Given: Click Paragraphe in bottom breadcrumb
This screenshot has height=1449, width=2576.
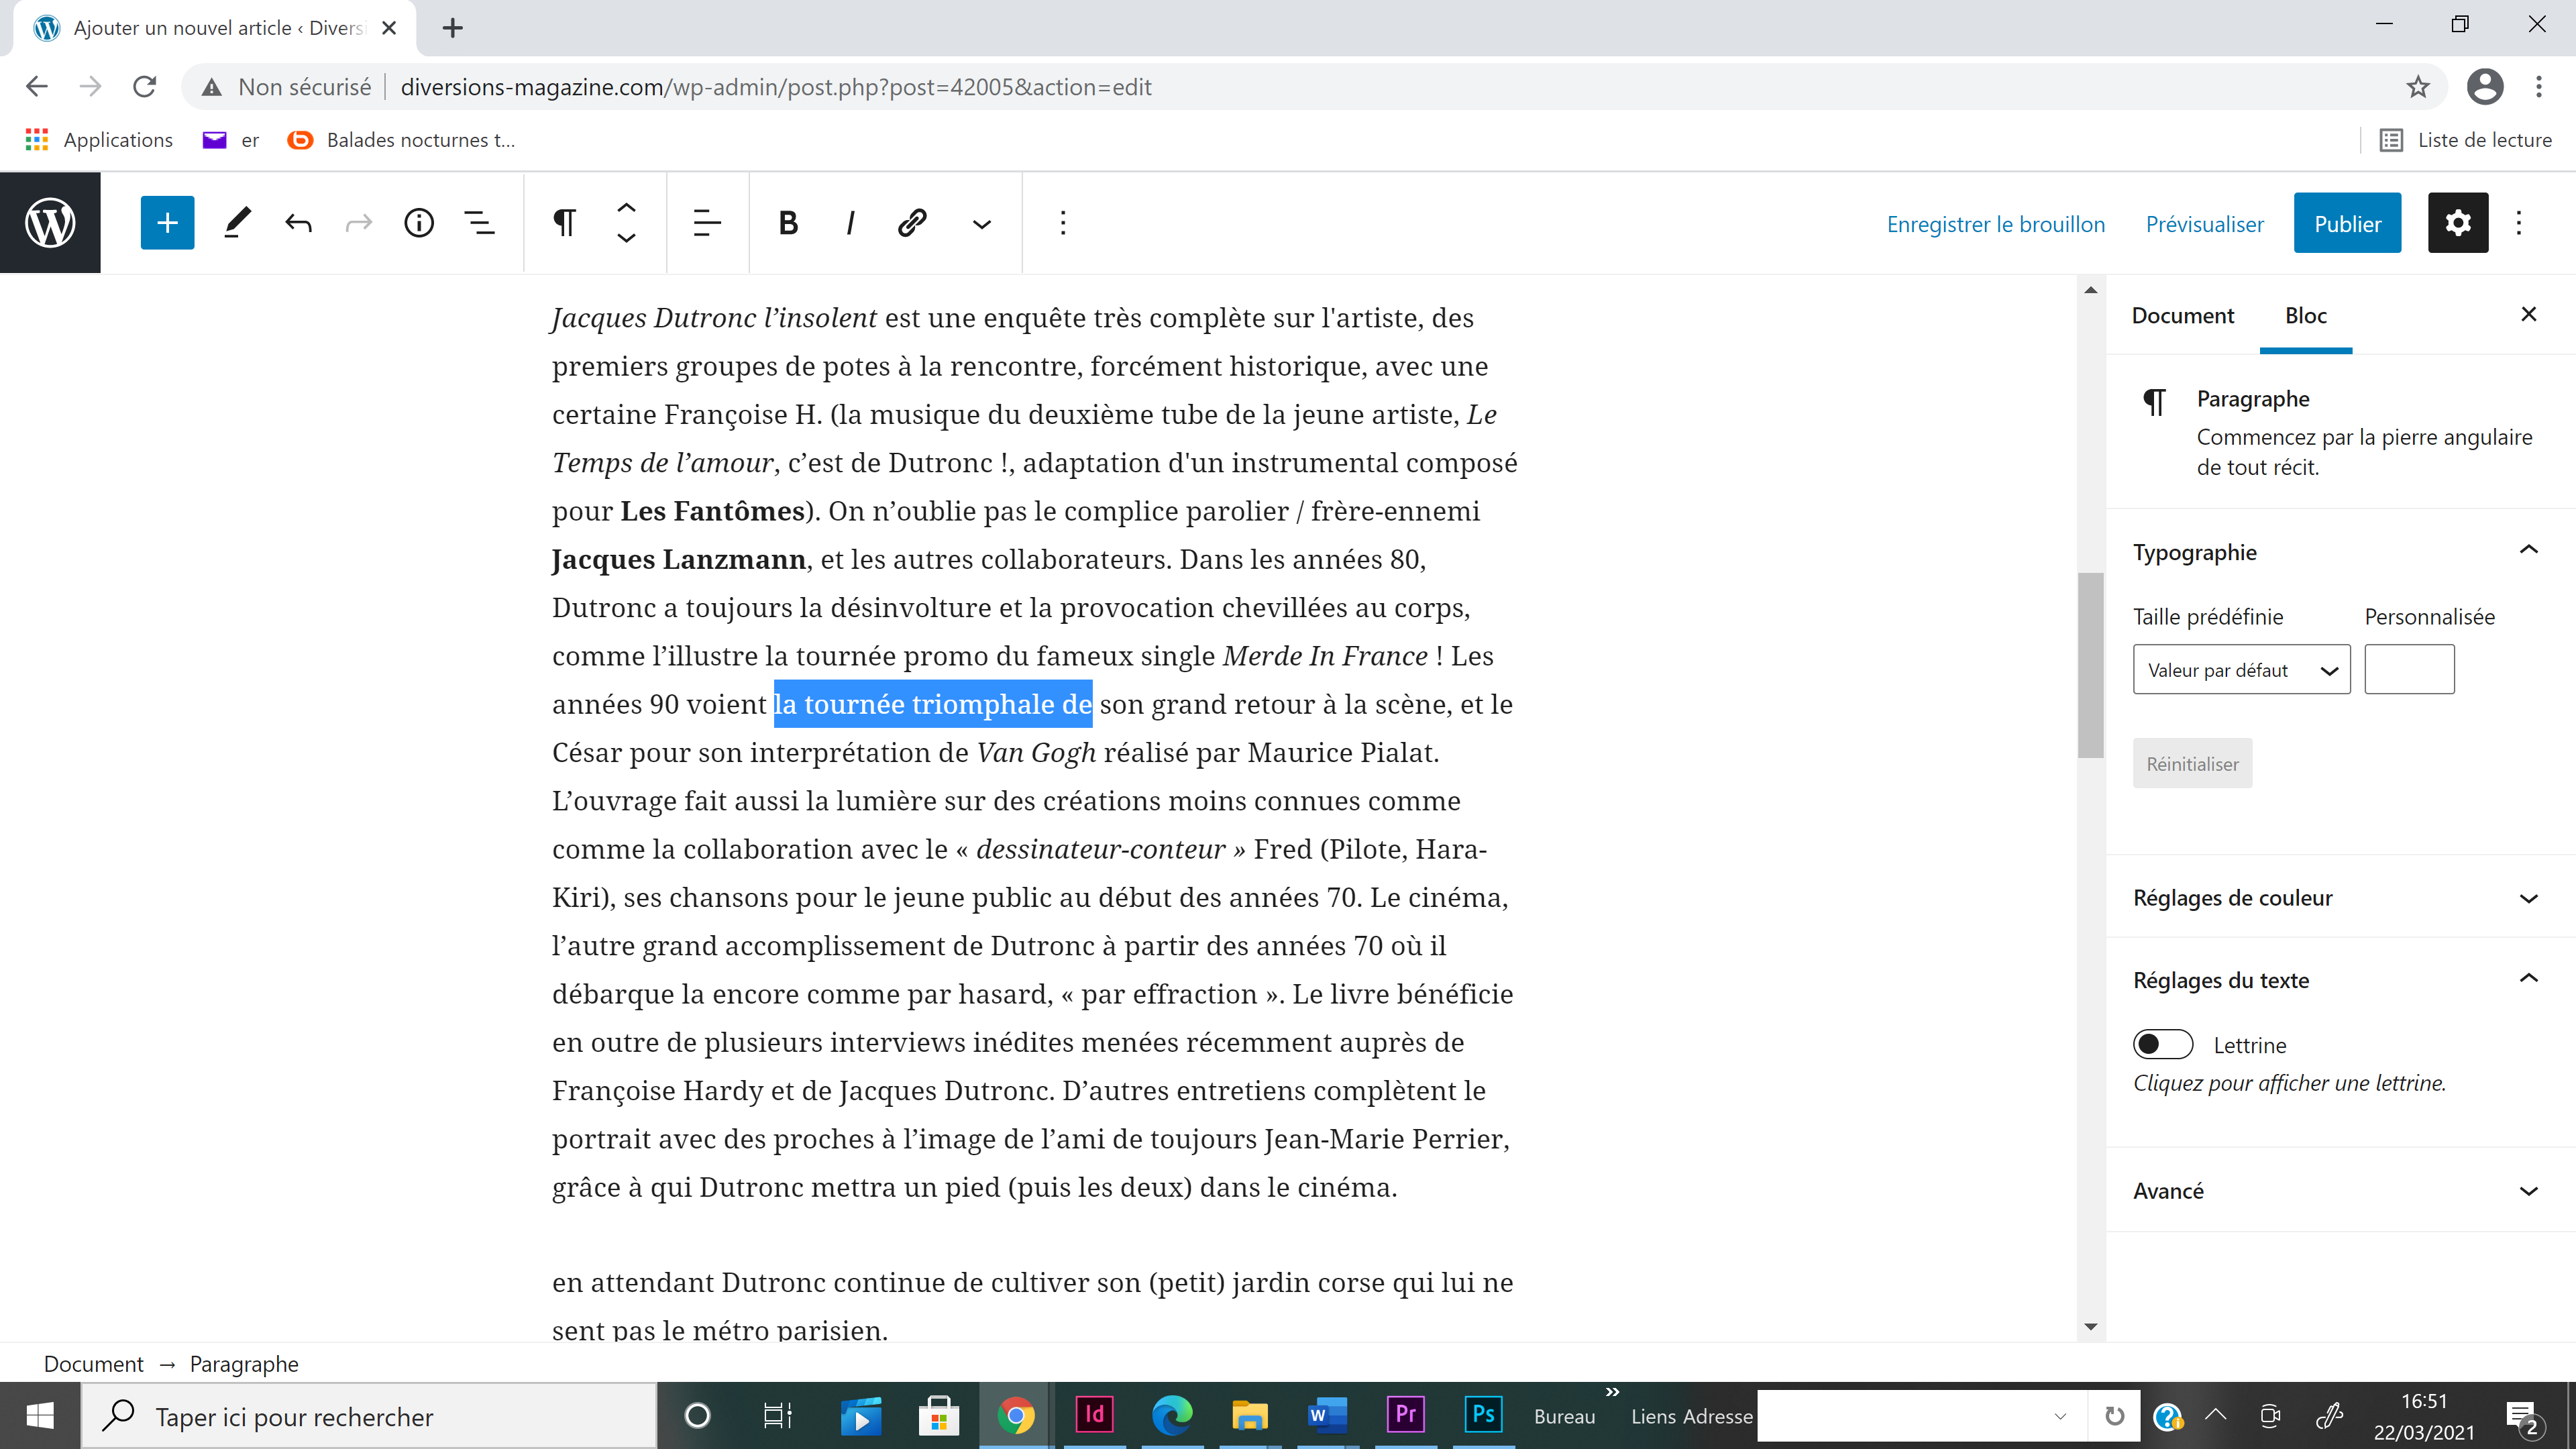Looking at the screenshot, I should pos(244,1364).
